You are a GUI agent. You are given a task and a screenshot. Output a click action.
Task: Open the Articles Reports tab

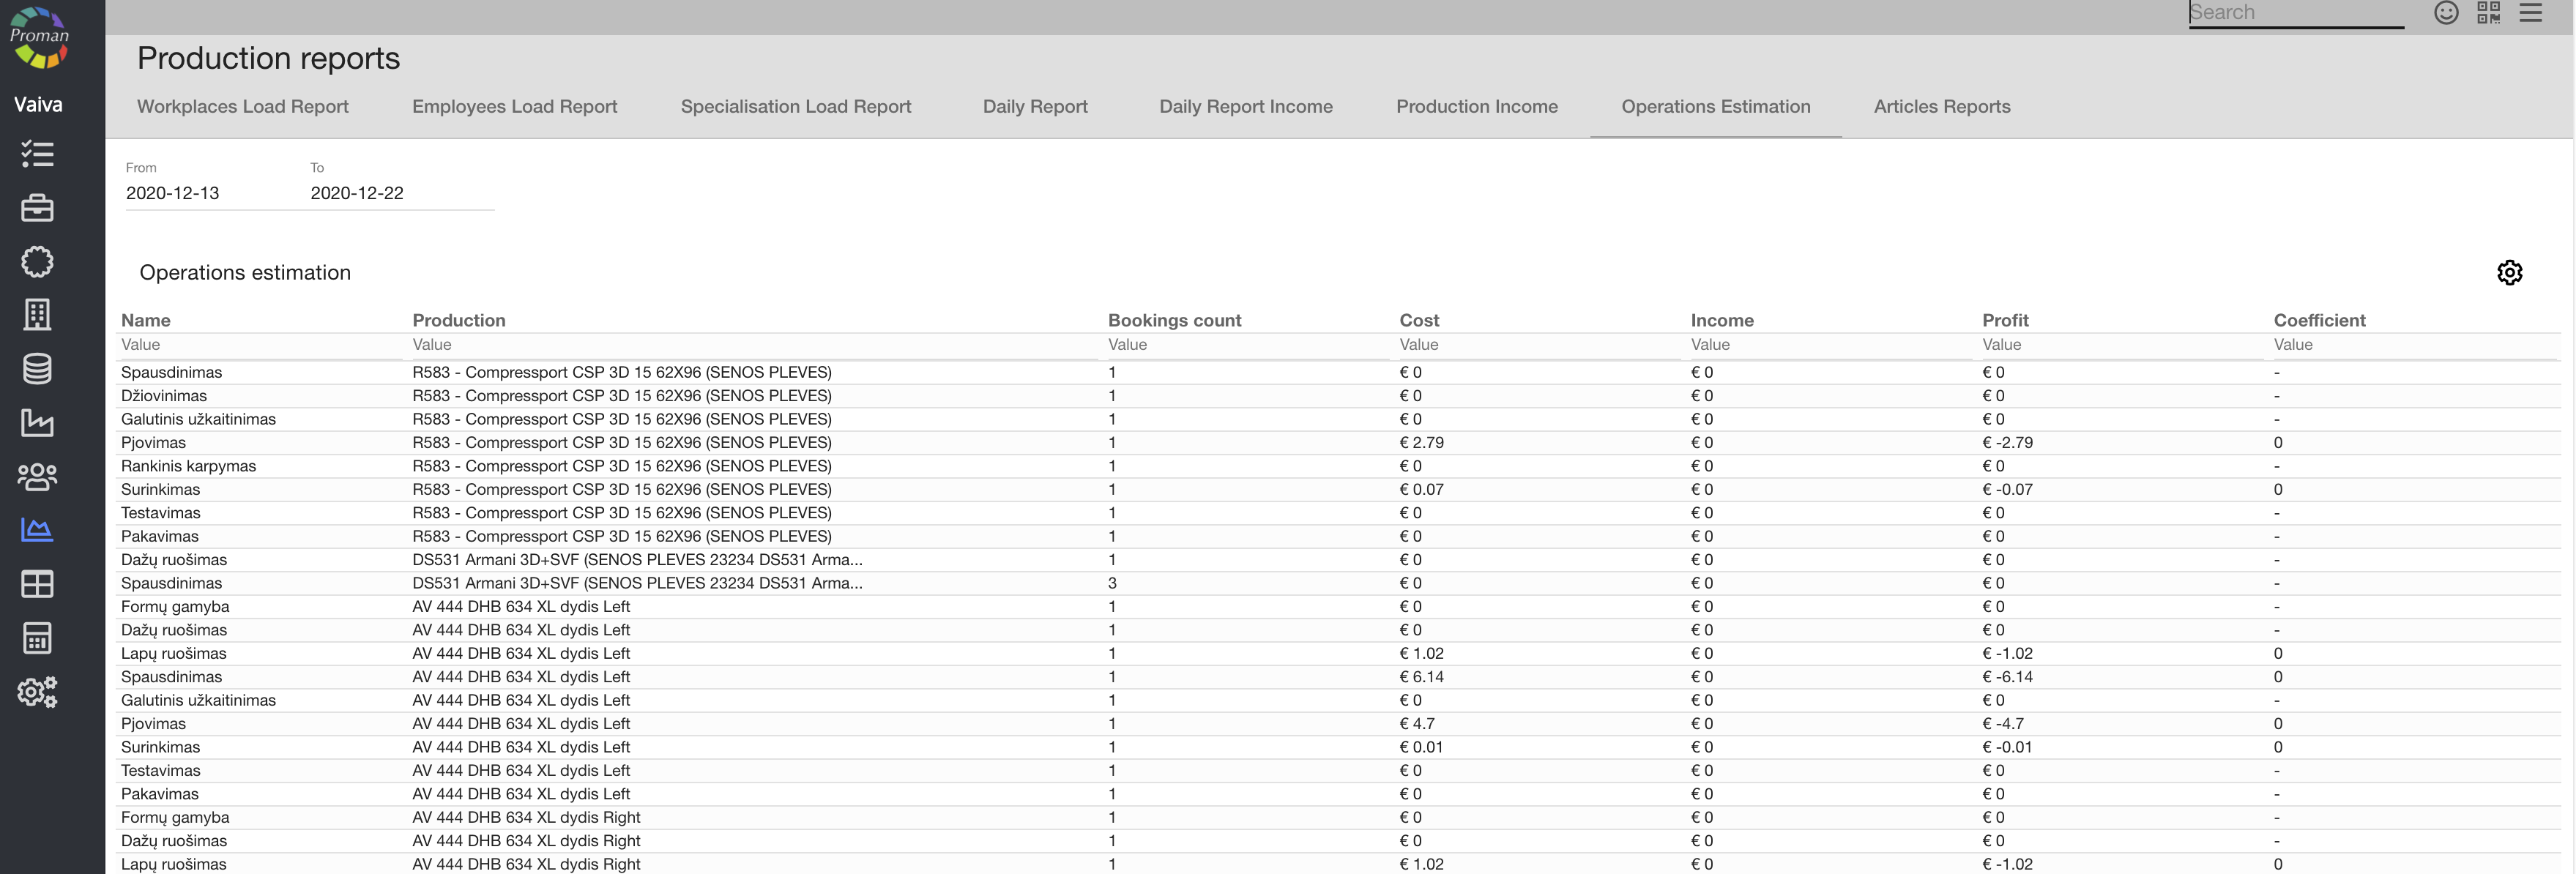[1941, 107]
